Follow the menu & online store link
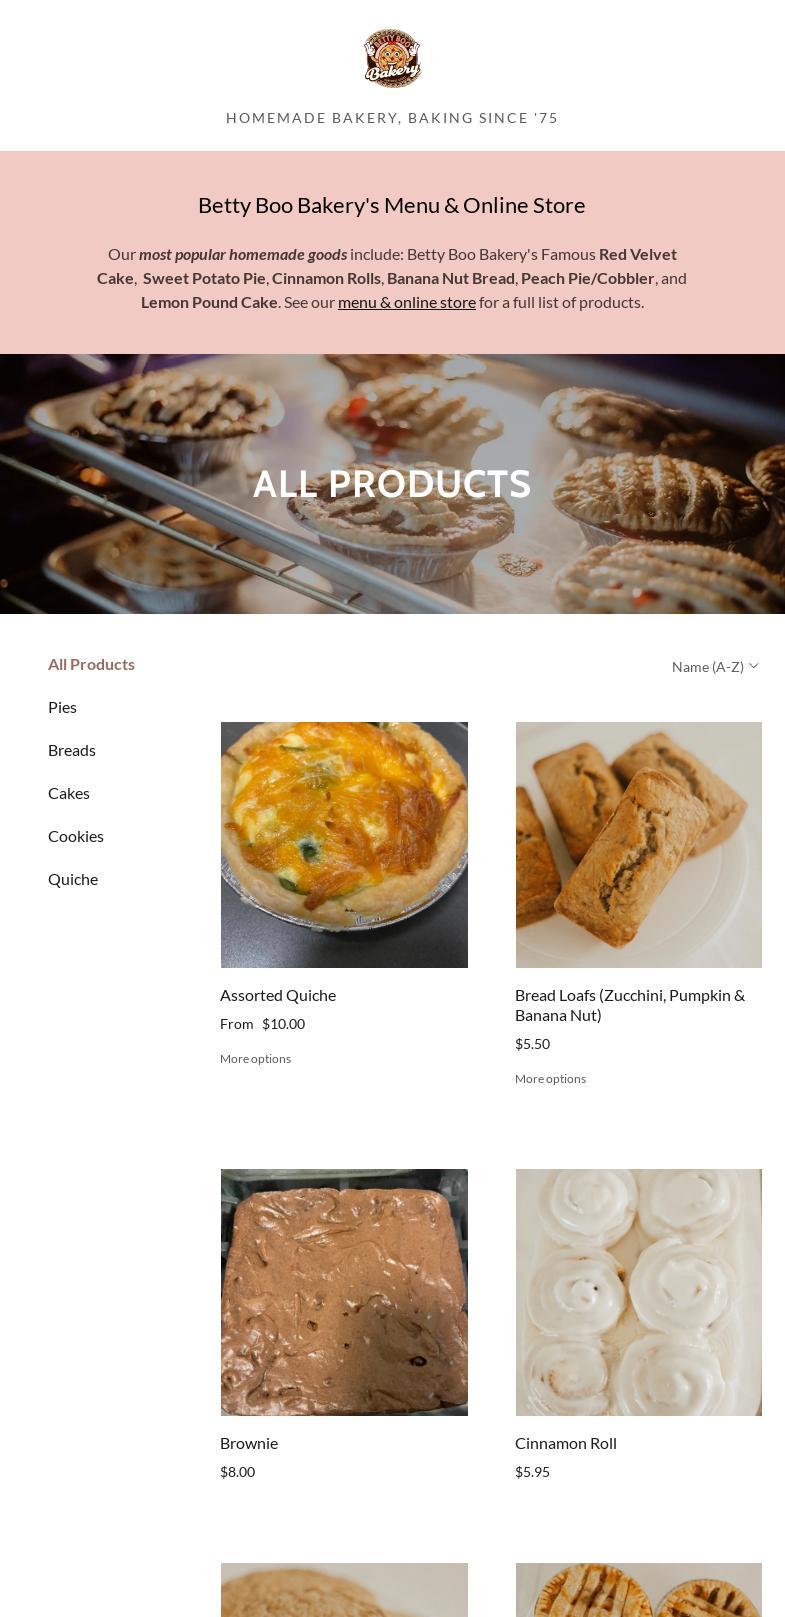The width and height of the screenshot is (785, 1617). point(407,302)
